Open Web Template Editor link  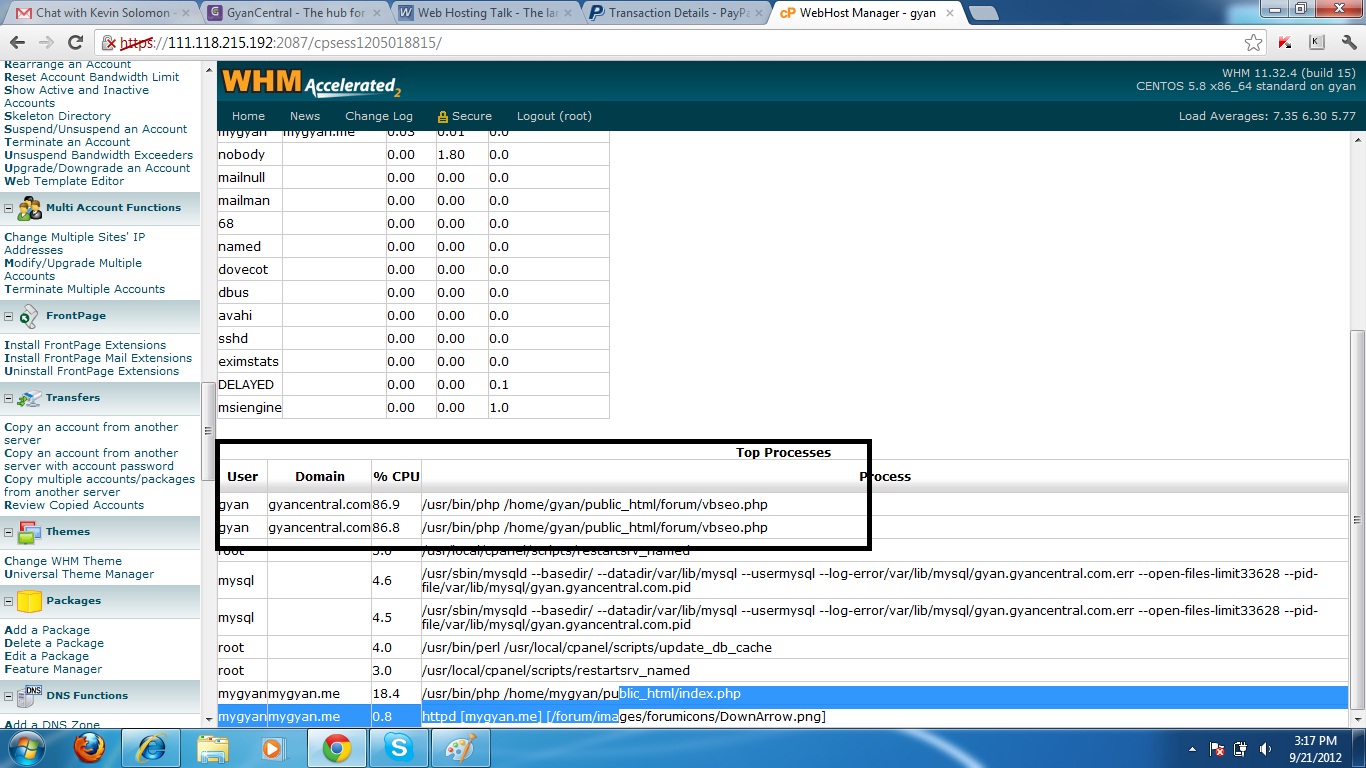pyautogui.click(x=64, y=181)
